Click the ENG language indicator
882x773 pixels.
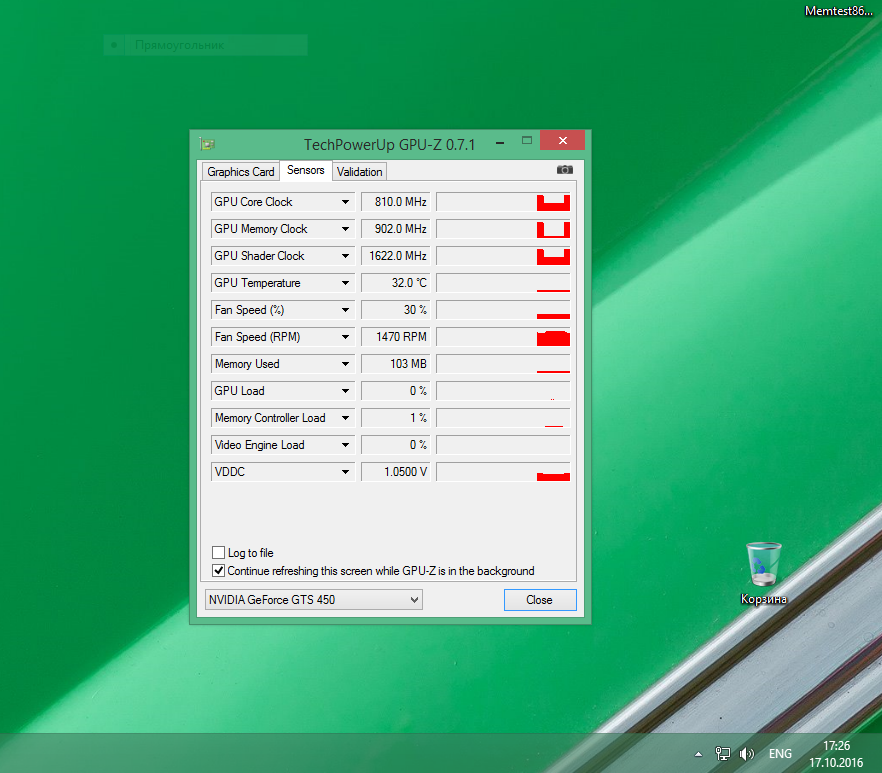point(780,753)
